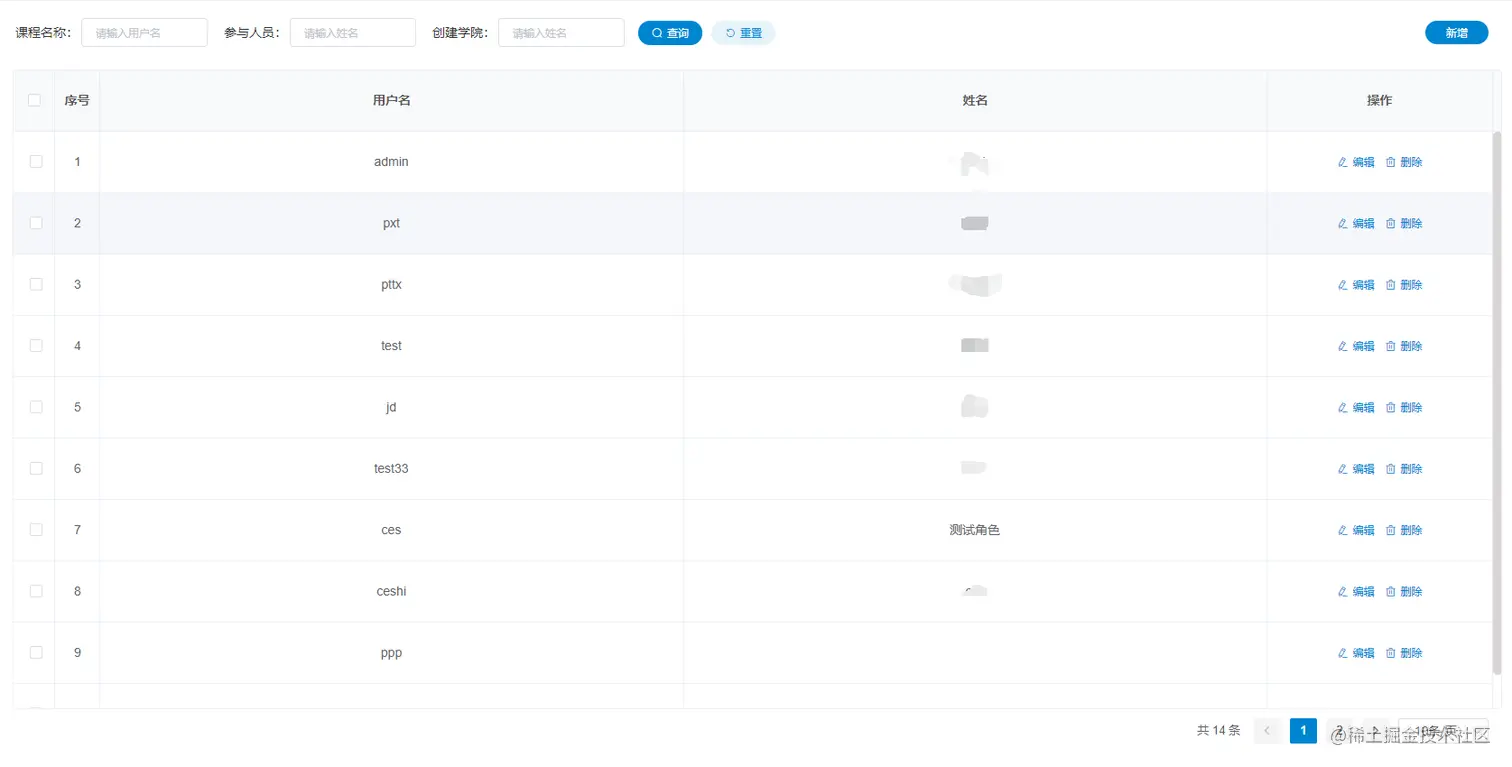Click the 查询 search button
Screen dimensions: 1512x767
pyautogui.click(x=670, y=33)
